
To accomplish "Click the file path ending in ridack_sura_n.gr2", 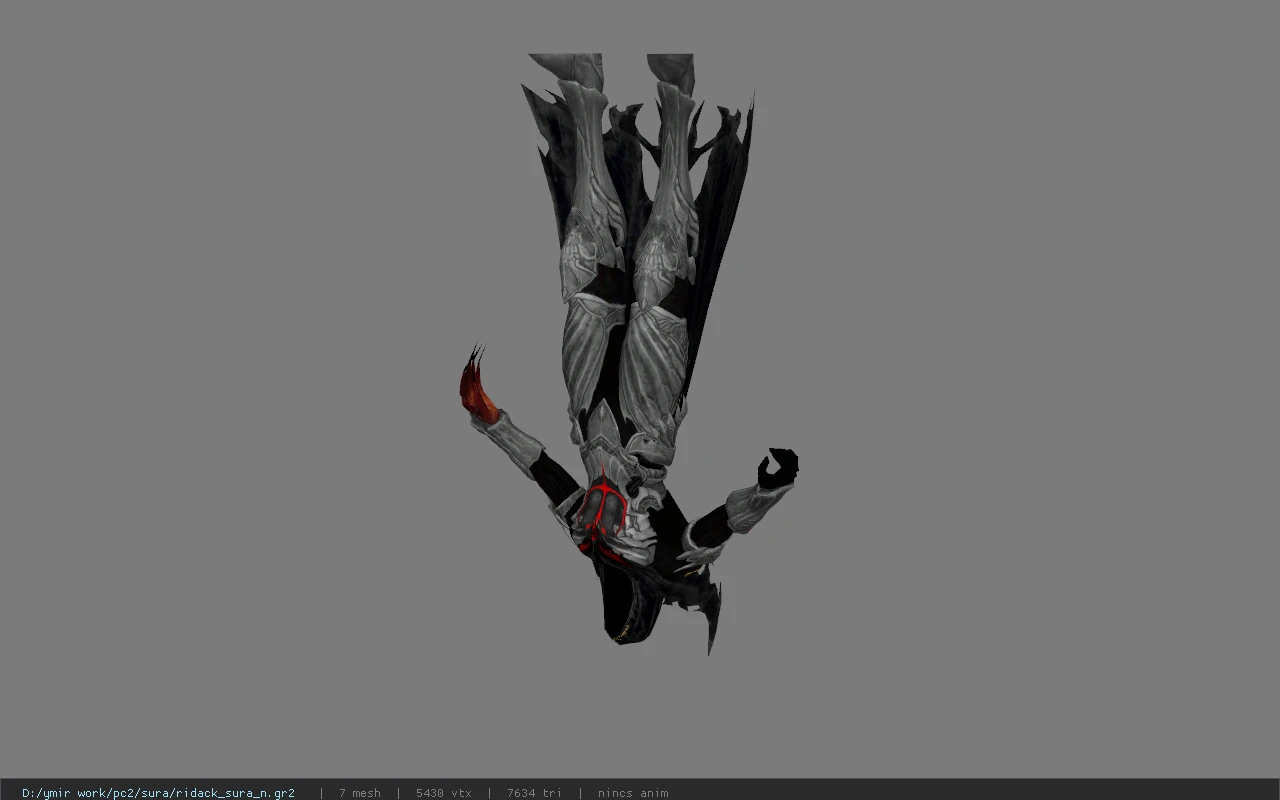I will (x=158, y=793).
